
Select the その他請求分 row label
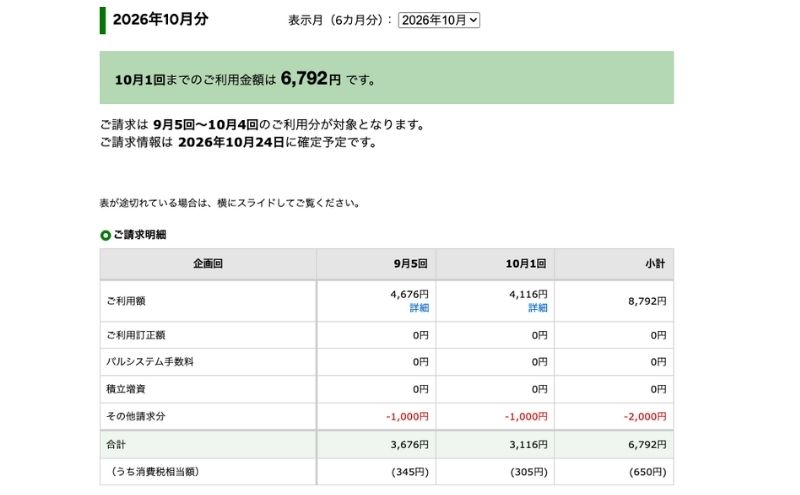tap(136, 416)
